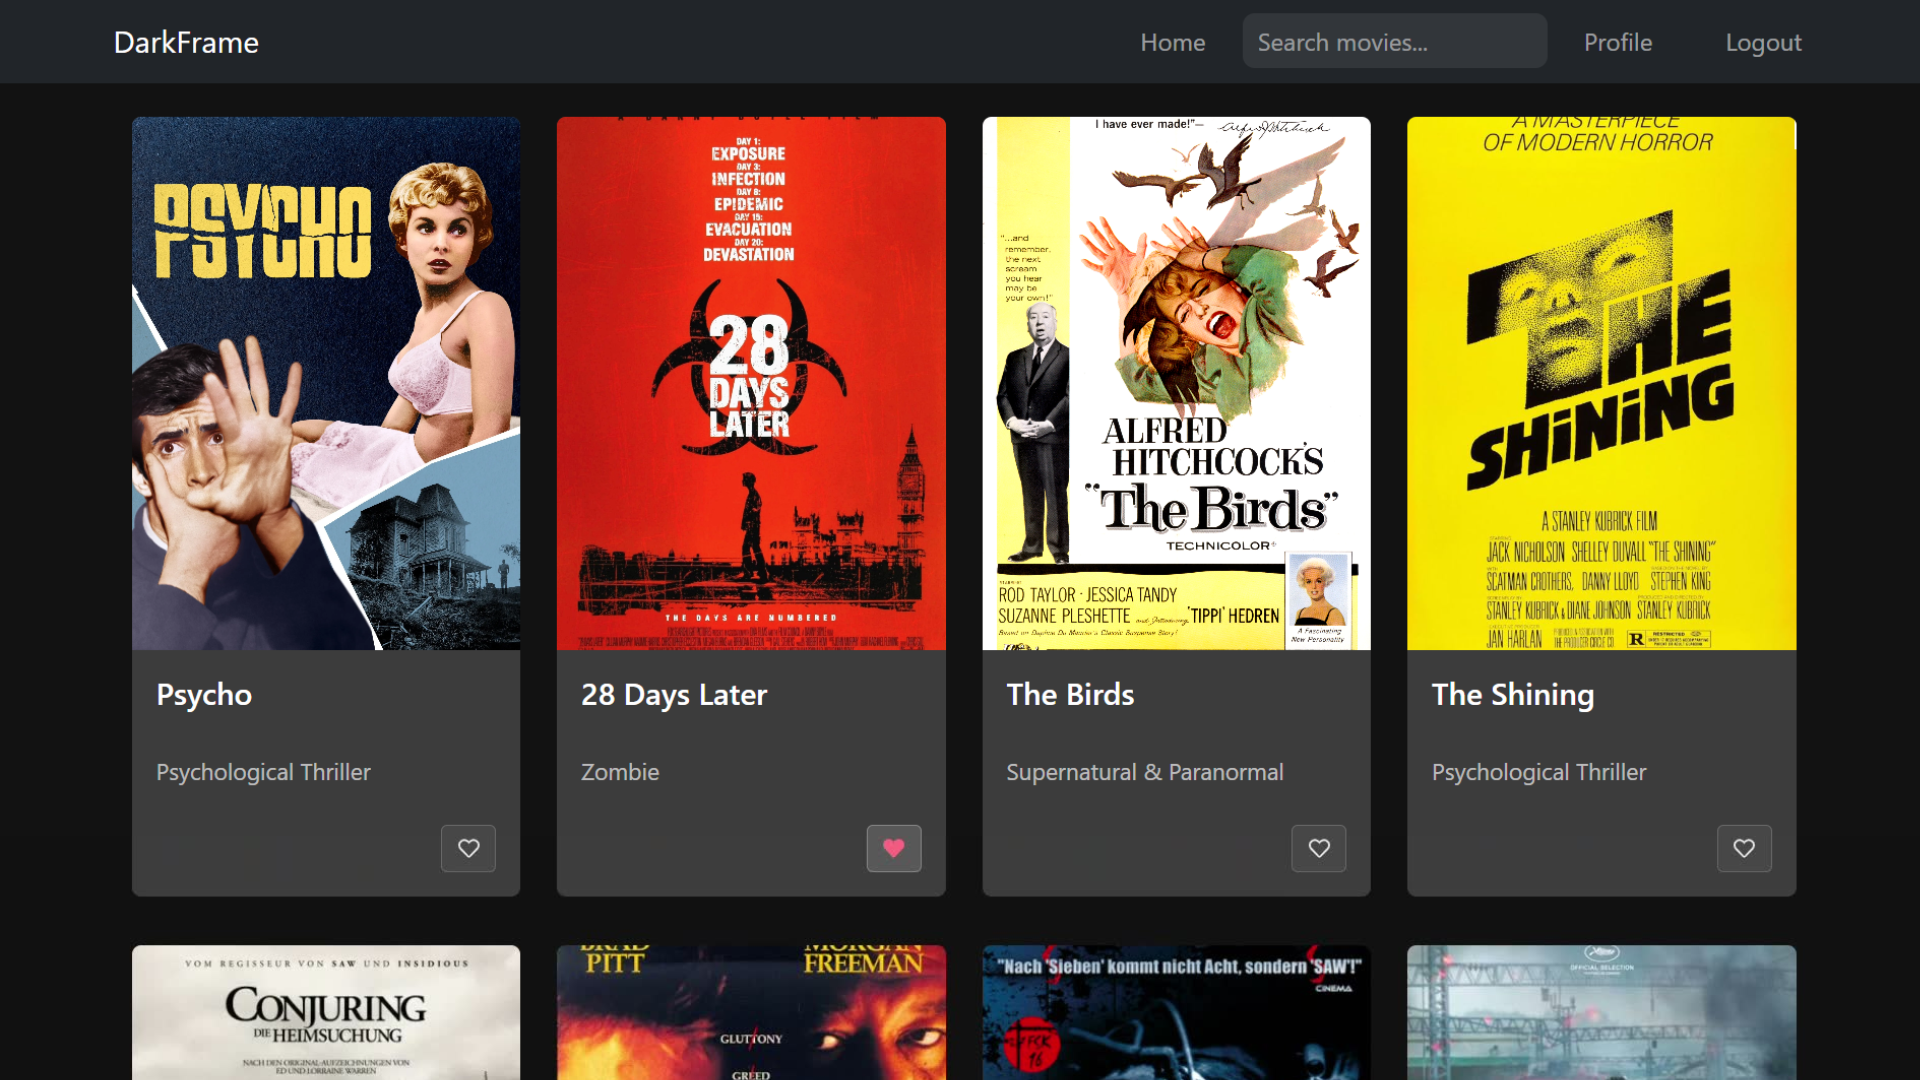Image resolution: width=1920 pixels, height=1080 pixels.
Task: Go to the Home page
Action: [x=1172, y=42]
